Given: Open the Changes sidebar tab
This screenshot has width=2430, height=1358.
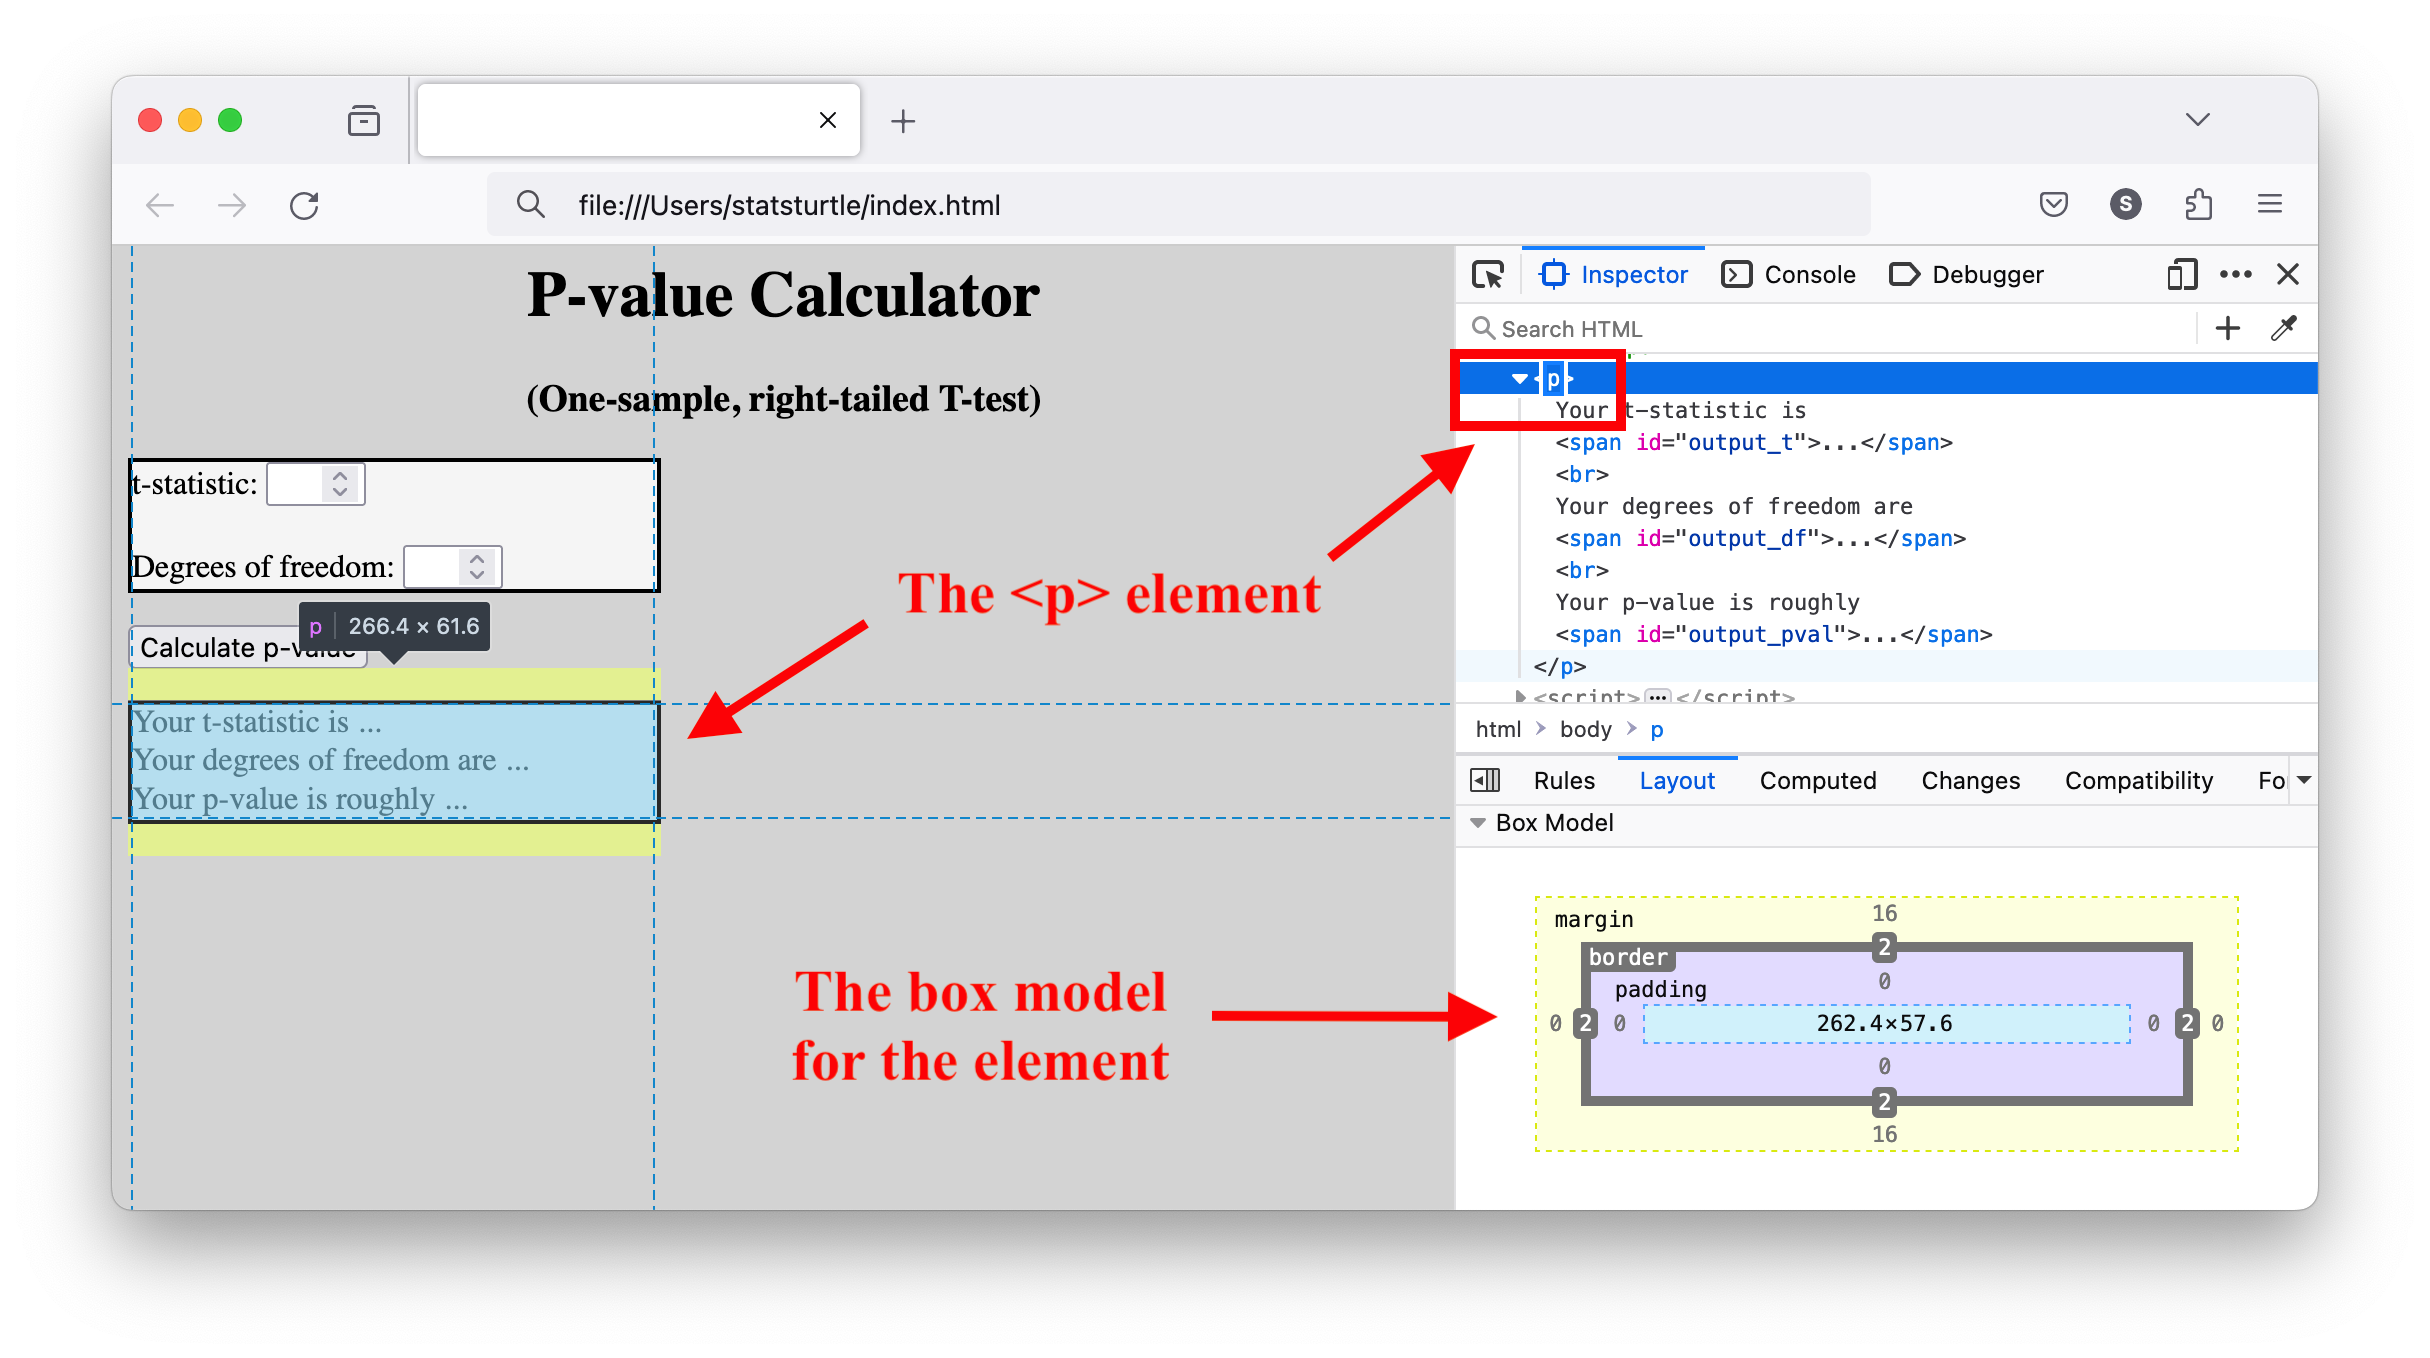Looking at the screenshot, I should click(1970, 781).
